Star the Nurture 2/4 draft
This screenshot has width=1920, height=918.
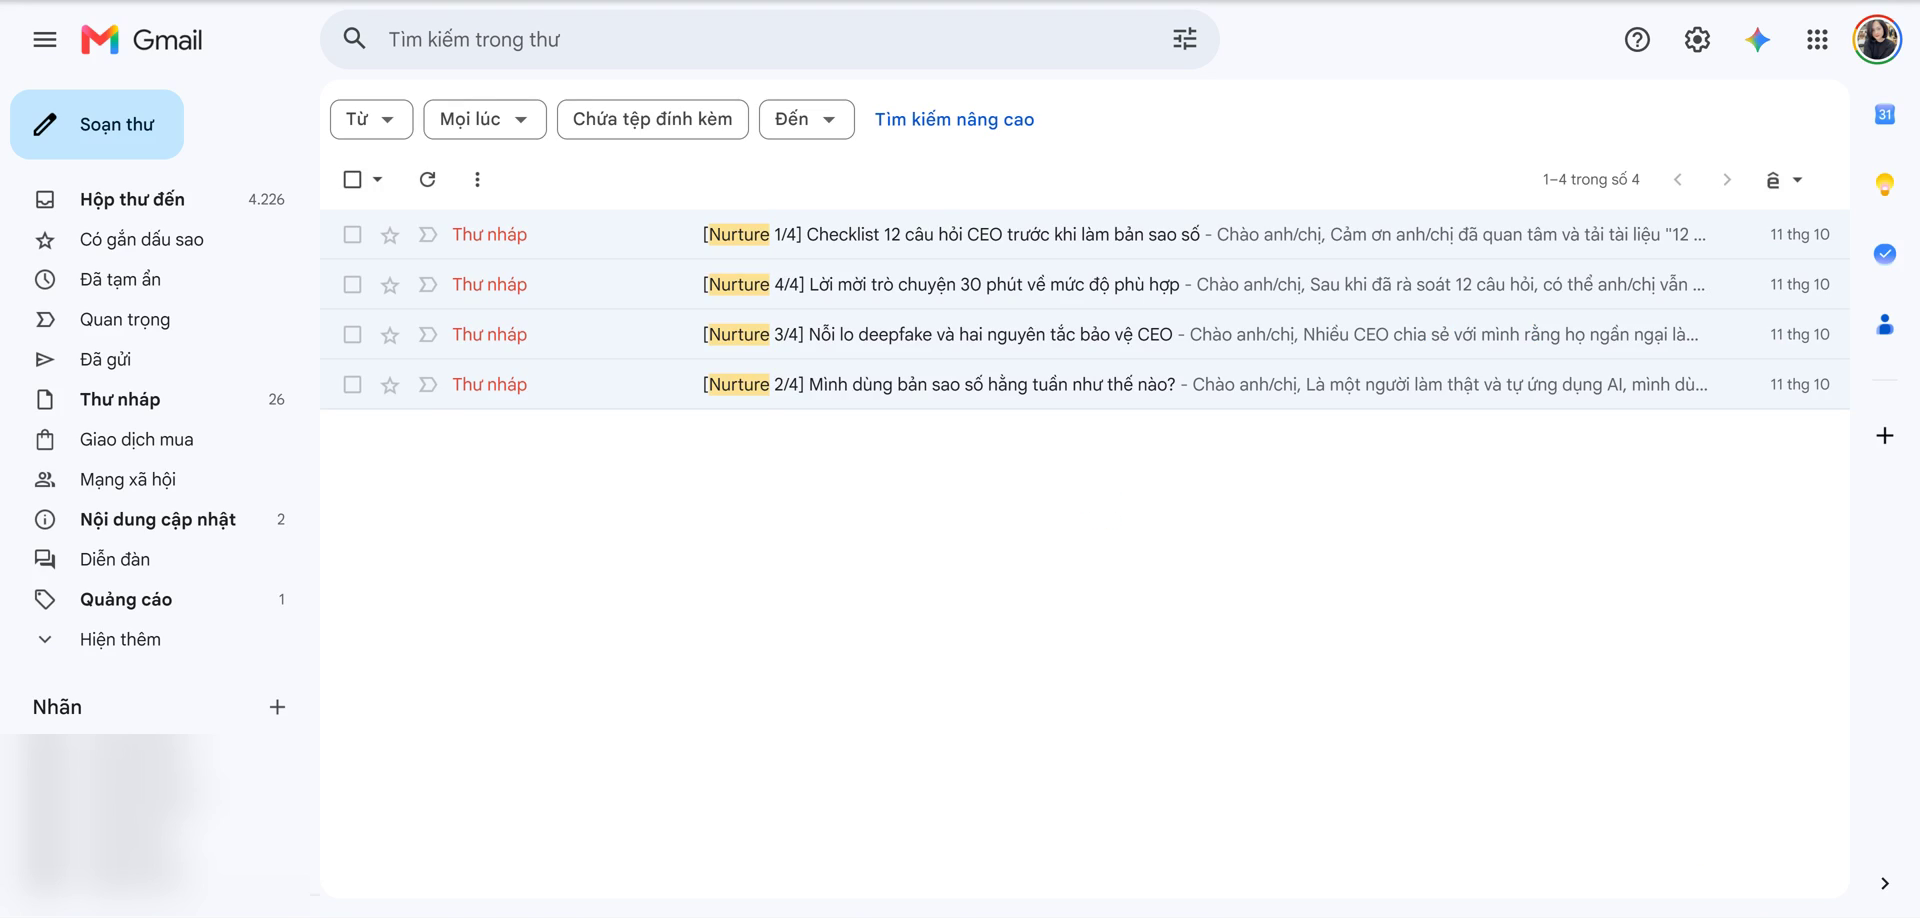(390, 385)
